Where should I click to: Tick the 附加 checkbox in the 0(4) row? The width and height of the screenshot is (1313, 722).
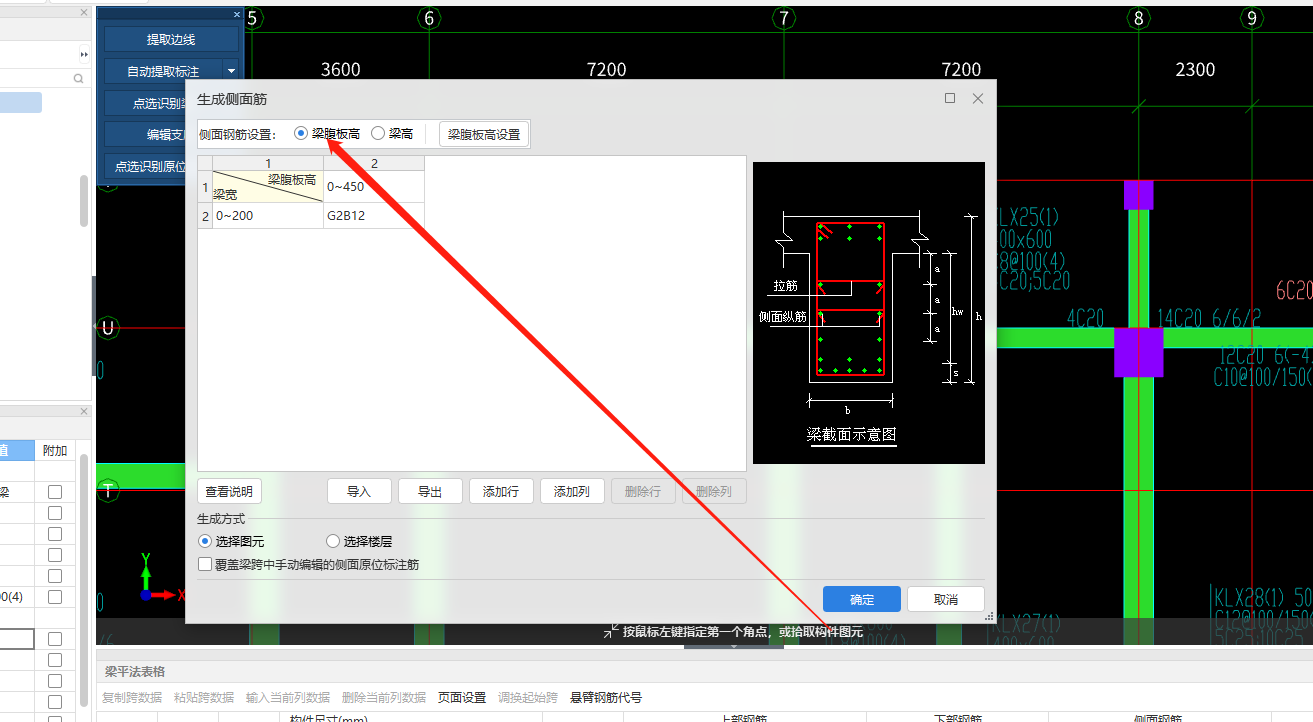point(55,597)
